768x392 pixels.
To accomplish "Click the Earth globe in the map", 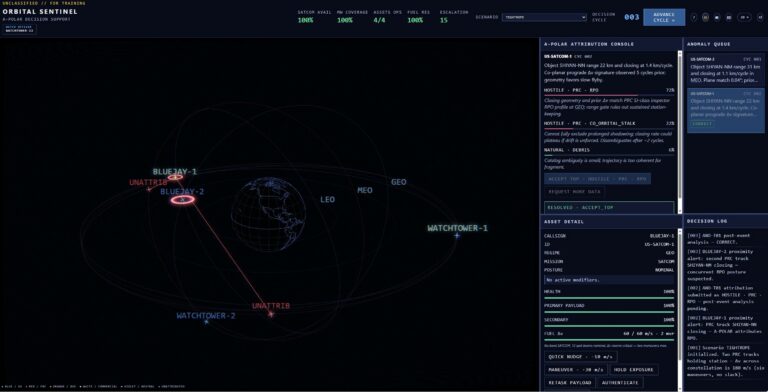I will (x=268, y=214).
